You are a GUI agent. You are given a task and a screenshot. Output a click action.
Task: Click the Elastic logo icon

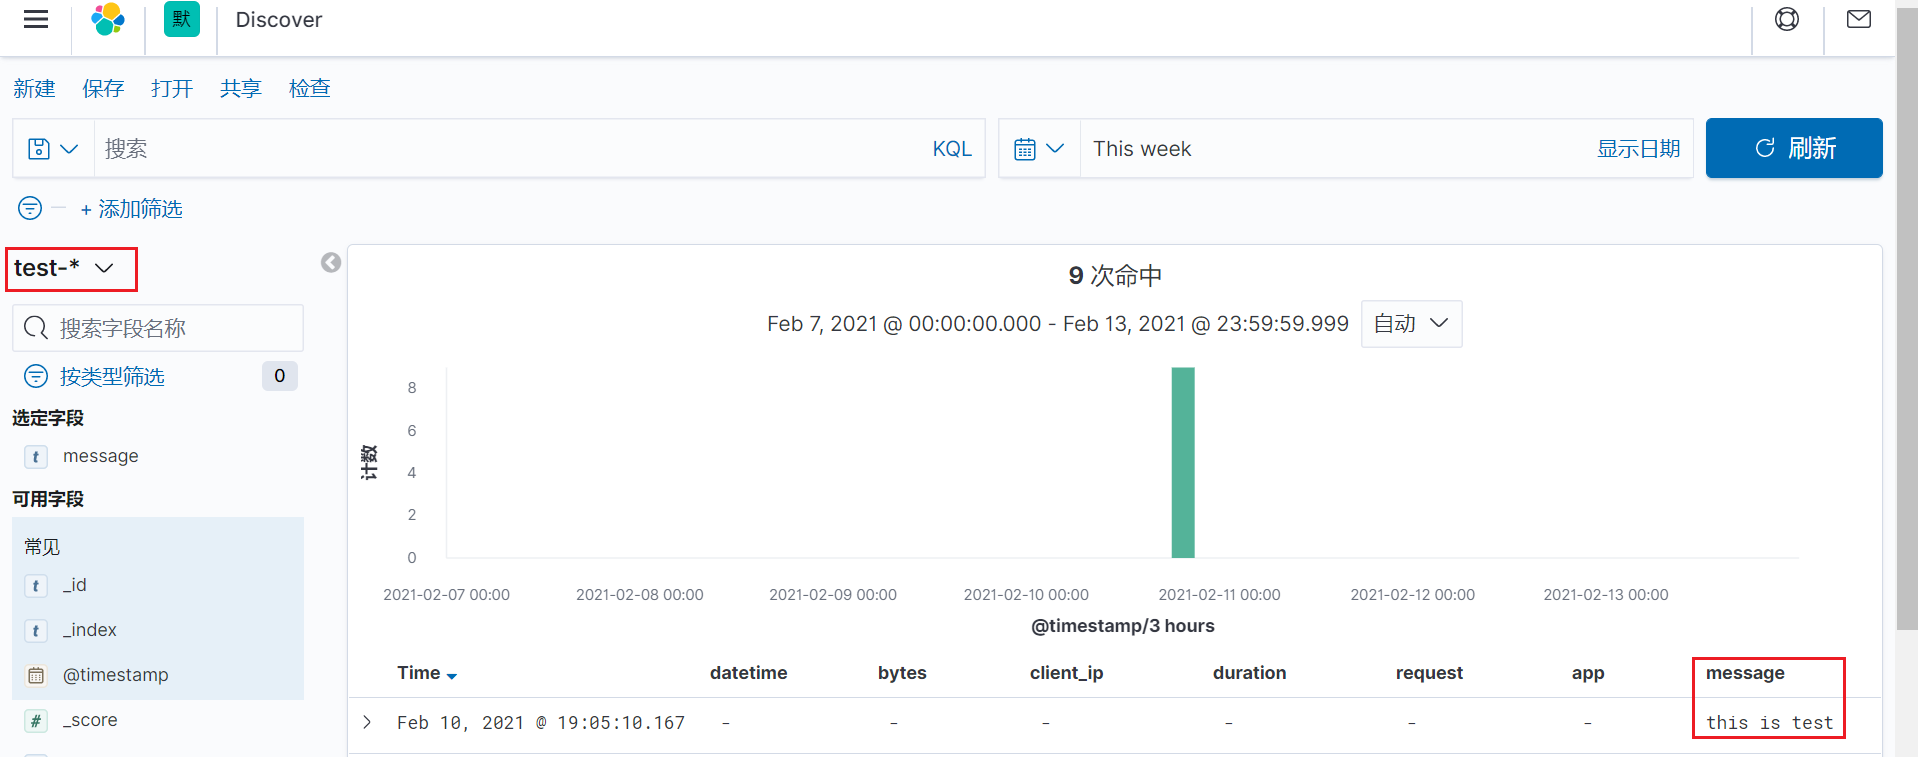coord(108,20)
